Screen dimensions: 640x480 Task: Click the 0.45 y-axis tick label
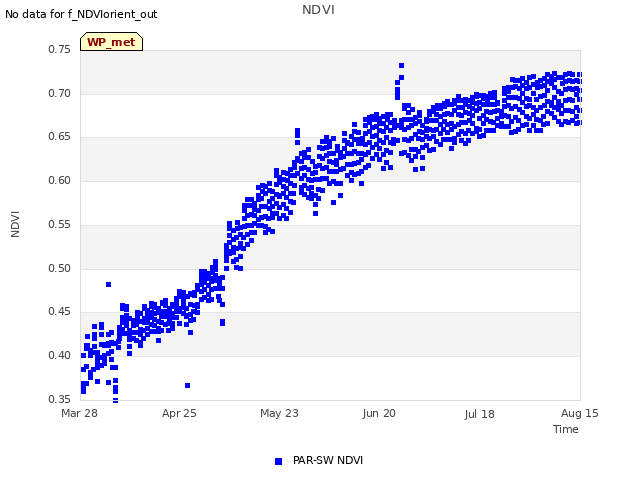pyautogui.click(x=60, y=312)
